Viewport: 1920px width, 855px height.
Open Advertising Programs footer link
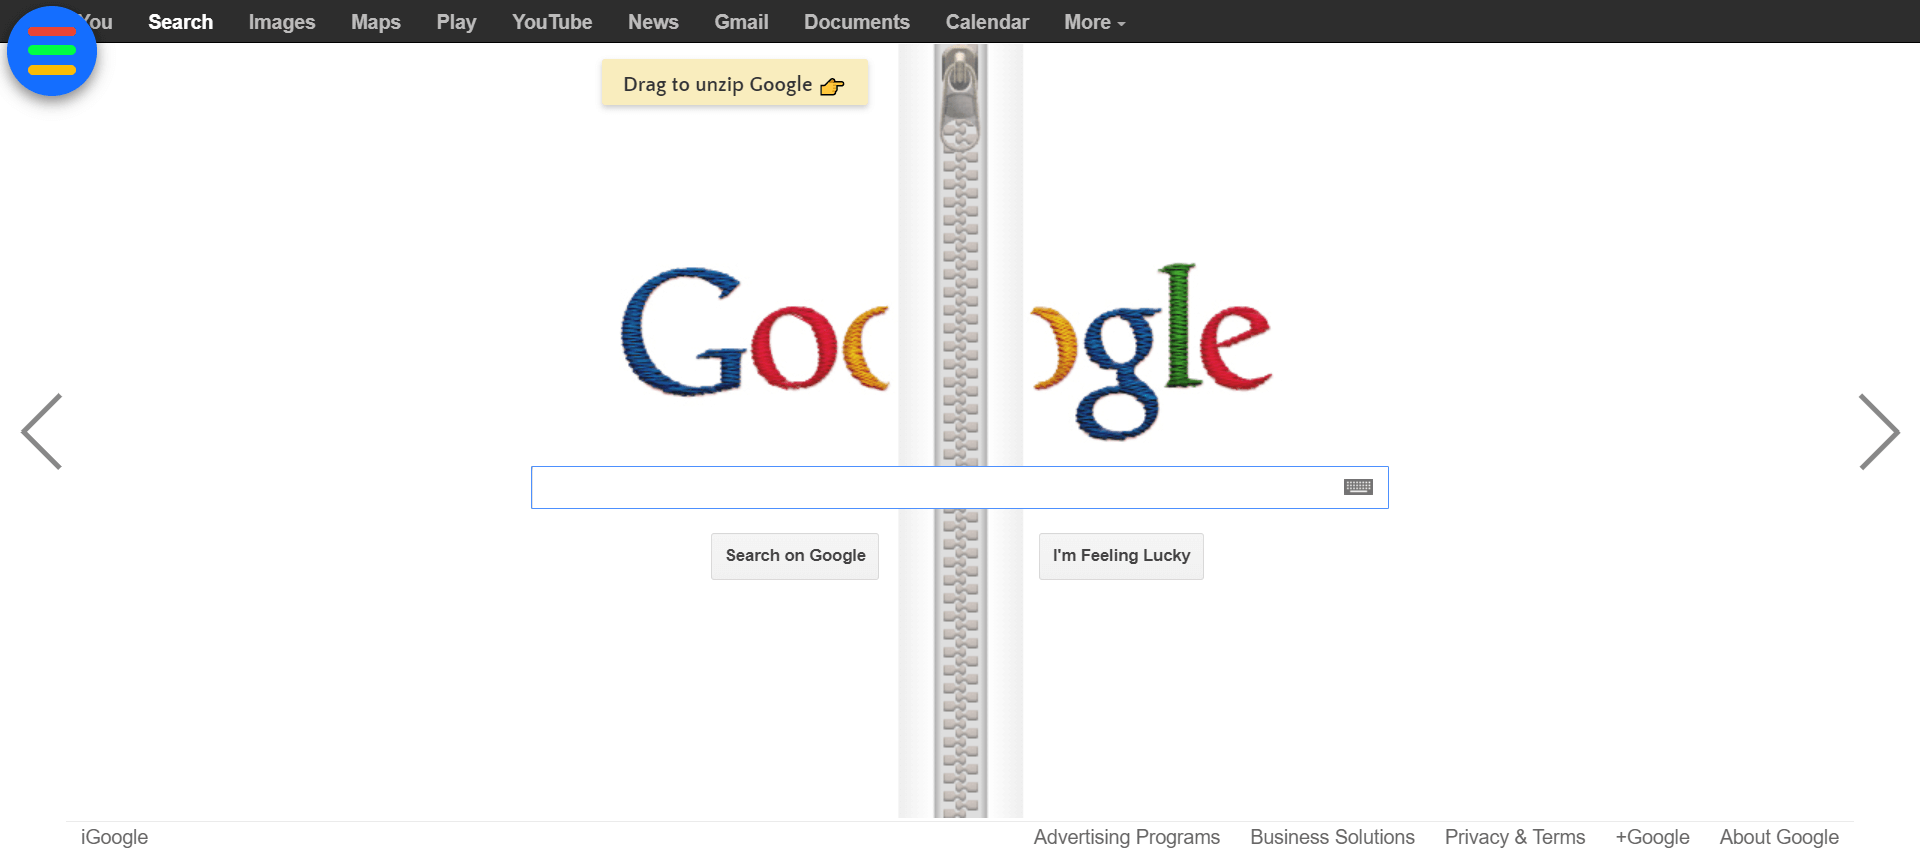pyautogui.click(x=1126, y=837)
